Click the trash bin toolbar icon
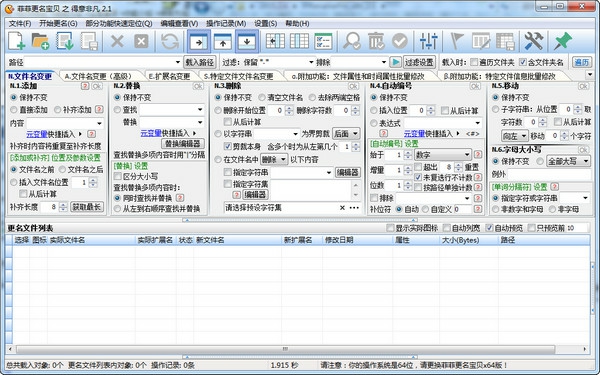Screen dimensions: 600x375 click(x=376, y=41)
